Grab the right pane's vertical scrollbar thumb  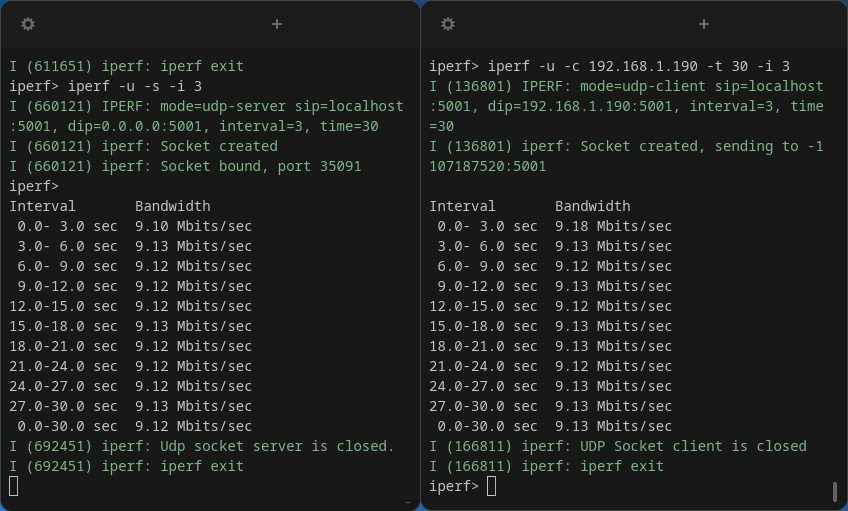pyautogui.click(x=835, y=491)
